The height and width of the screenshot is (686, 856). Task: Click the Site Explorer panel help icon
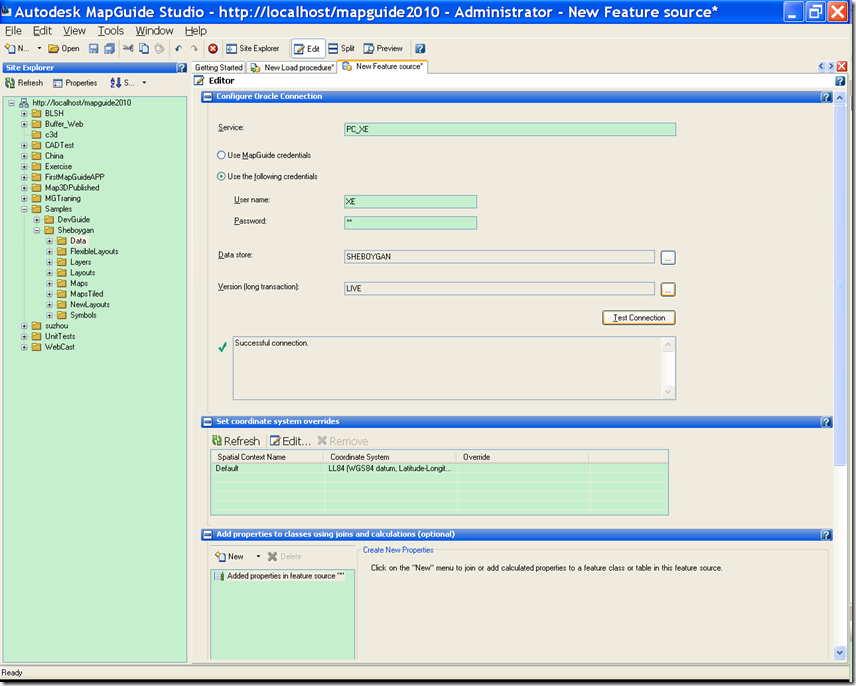(182, 68)
